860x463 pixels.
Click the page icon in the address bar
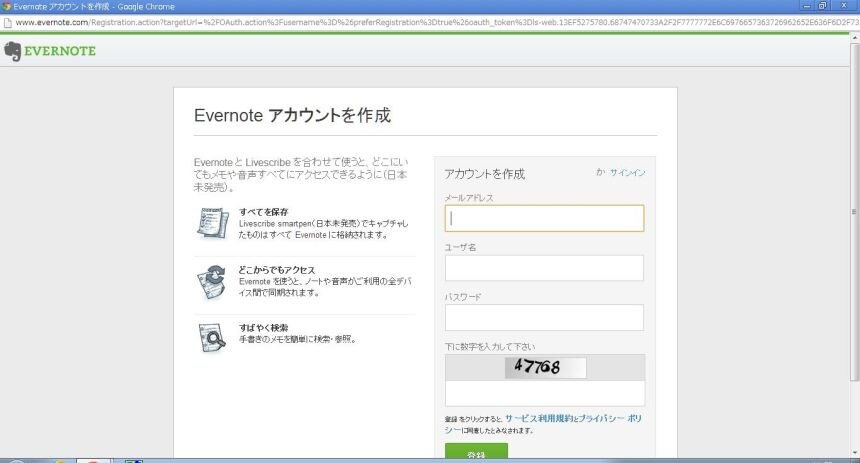point(8,22)
